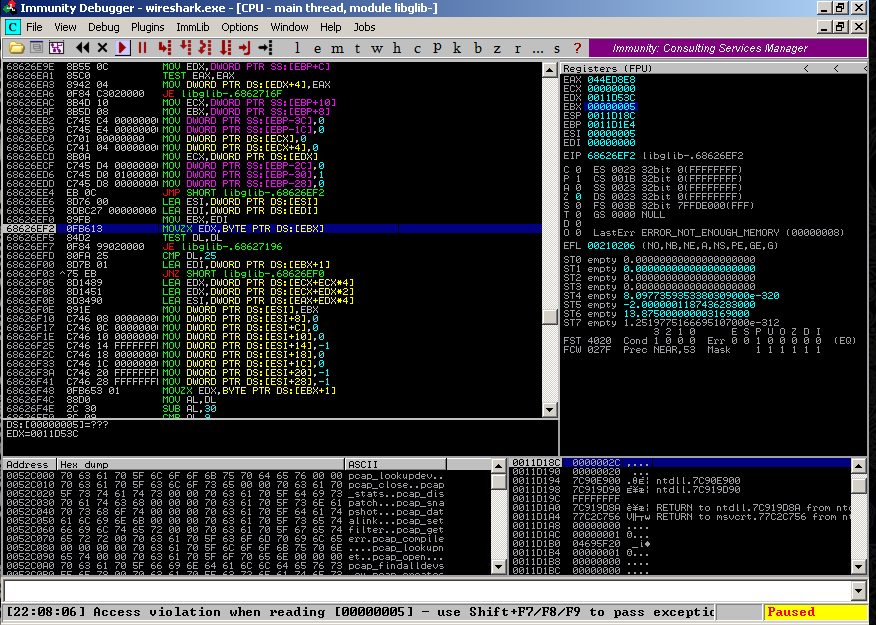The image size is (876, 625).
Task: Click disassembly pane scrollbar up arrow
Action: [549, 68]
